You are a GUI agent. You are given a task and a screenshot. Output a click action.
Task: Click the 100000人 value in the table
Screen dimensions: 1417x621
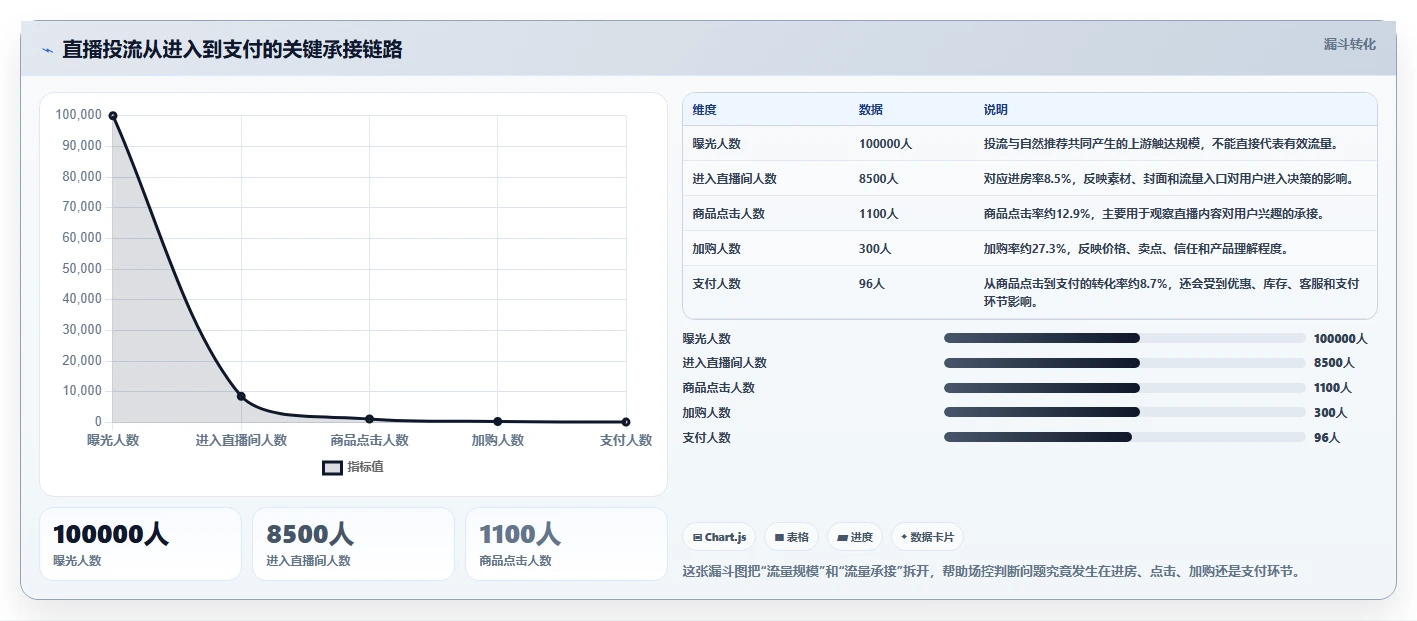[x=885, y=144]
